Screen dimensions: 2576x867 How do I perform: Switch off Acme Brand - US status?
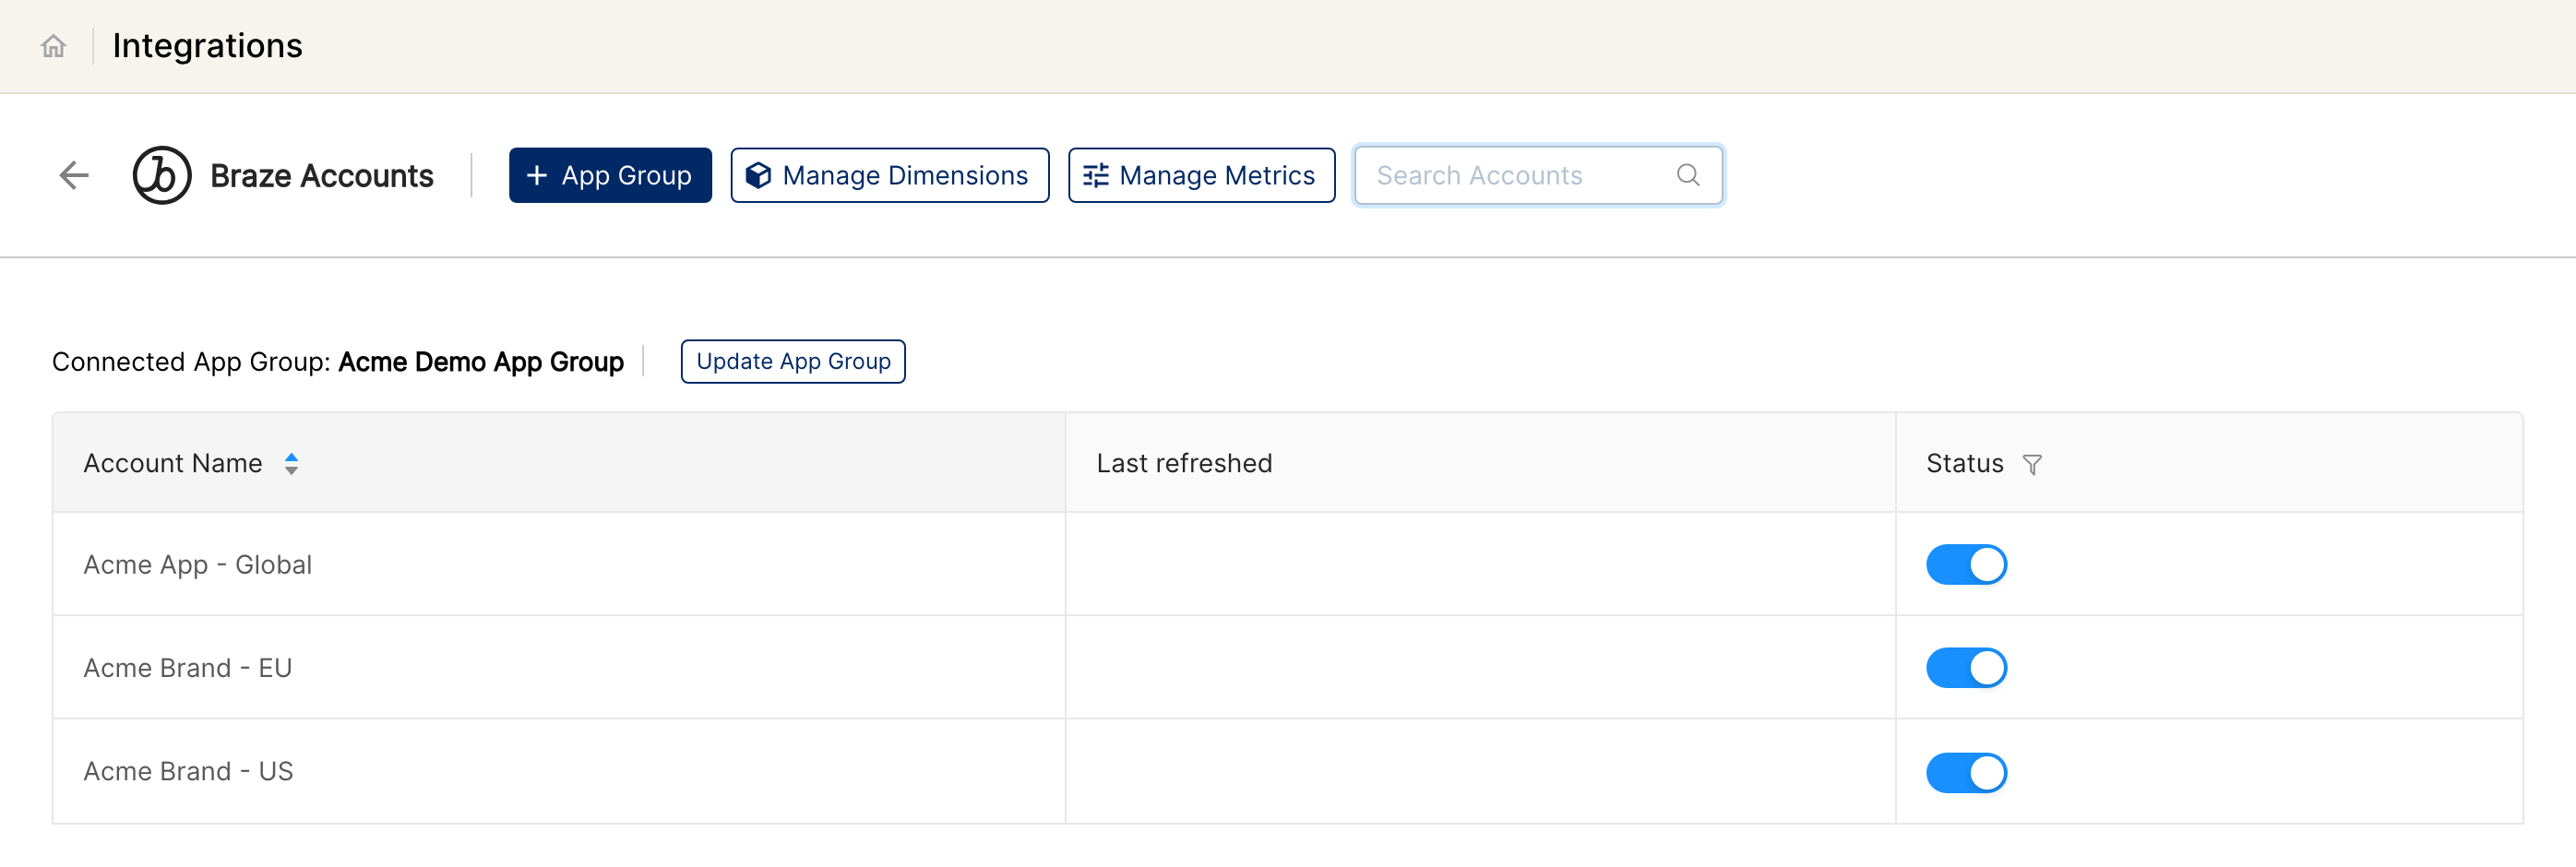pyautogui.click(x=1966, y=773)
